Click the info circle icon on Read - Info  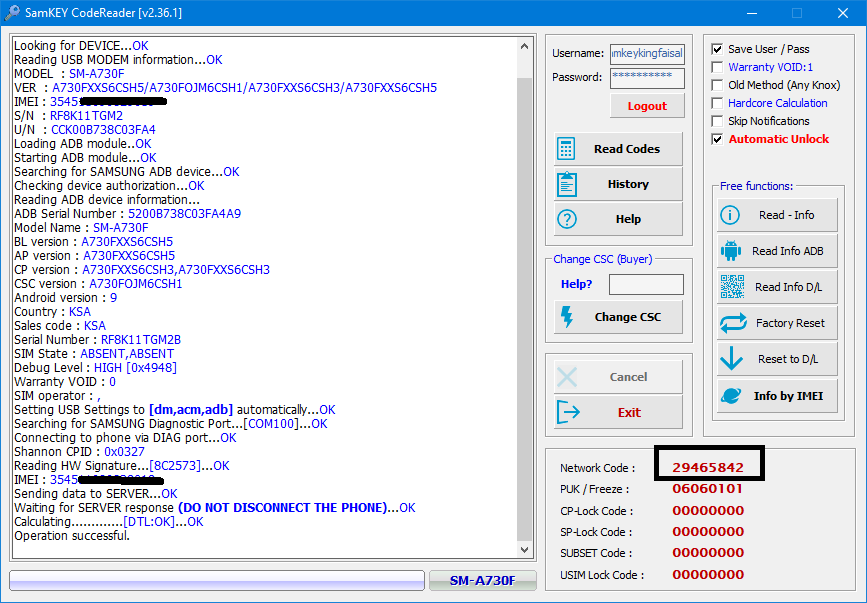coord(730,215)
